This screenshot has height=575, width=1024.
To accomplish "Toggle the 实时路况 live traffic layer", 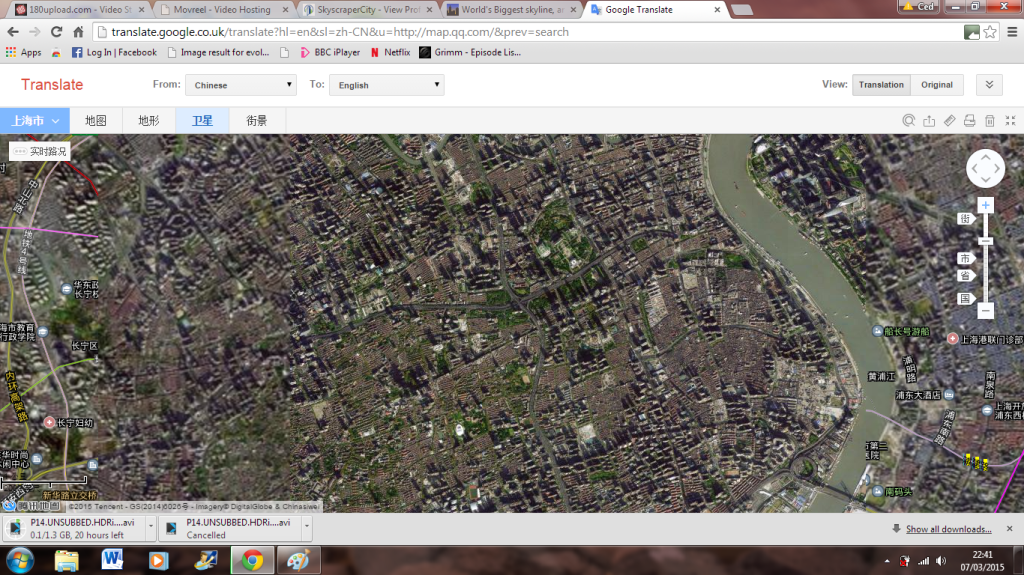I will point(40,152).
